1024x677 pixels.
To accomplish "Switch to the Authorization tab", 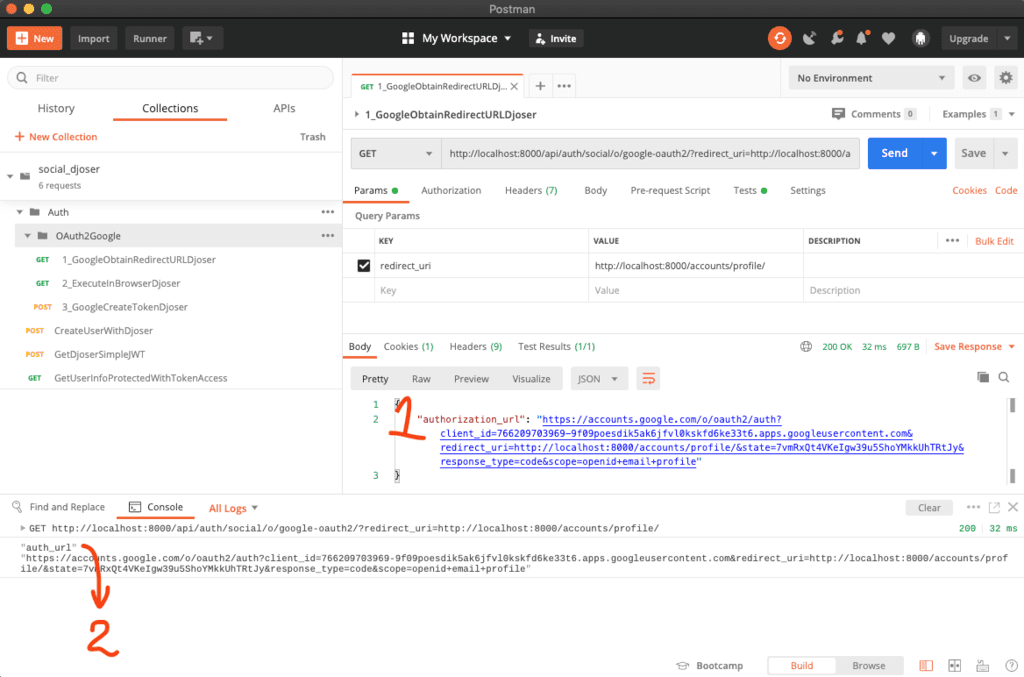I will click(x=450, y=190).
